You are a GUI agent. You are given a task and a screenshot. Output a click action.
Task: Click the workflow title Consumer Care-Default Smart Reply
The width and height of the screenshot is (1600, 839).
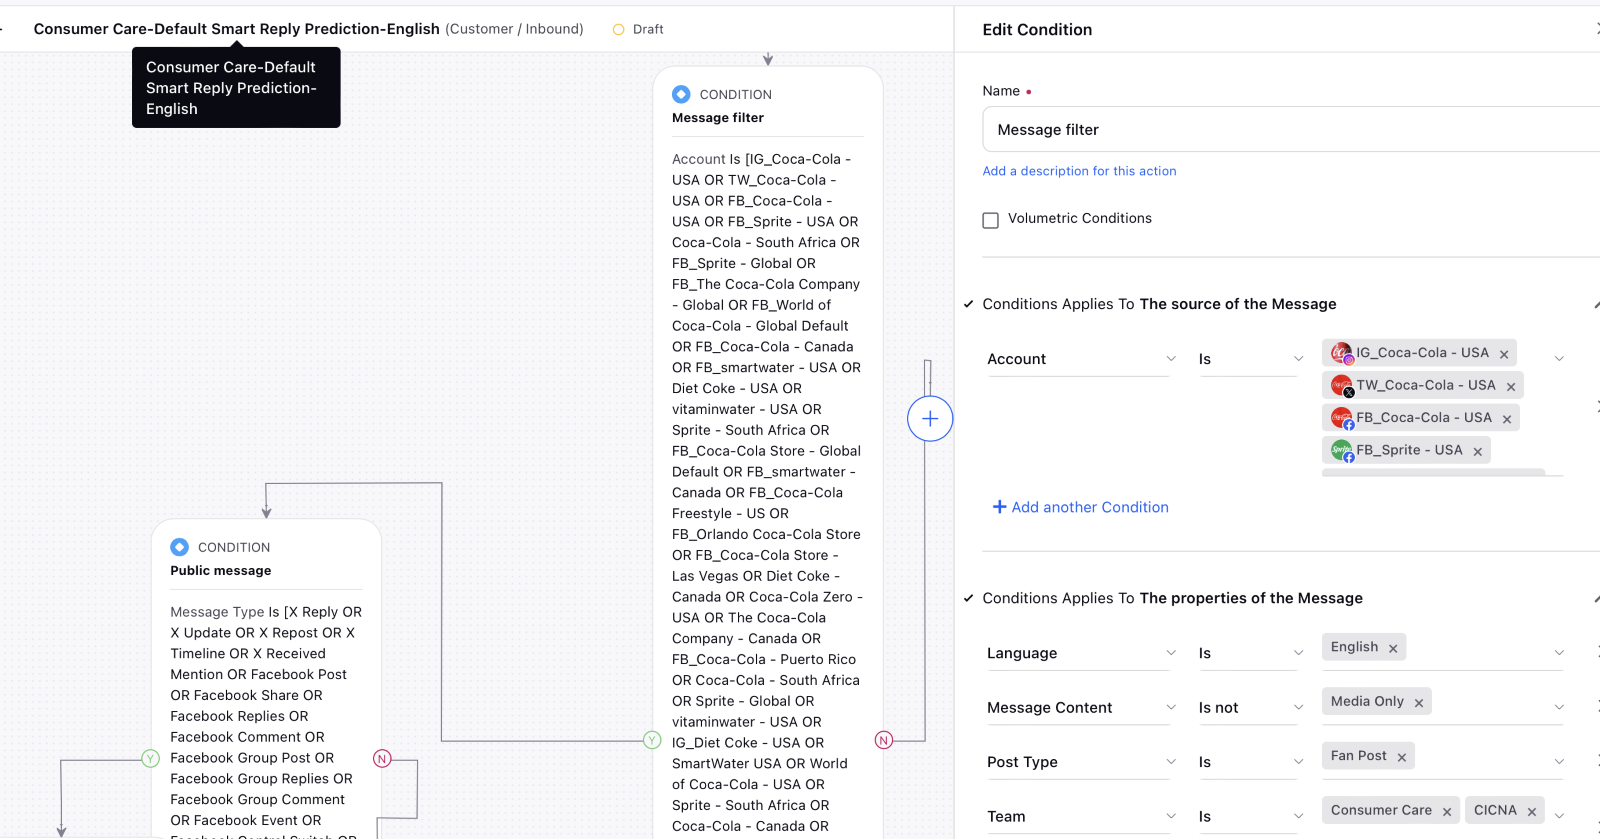236,29
